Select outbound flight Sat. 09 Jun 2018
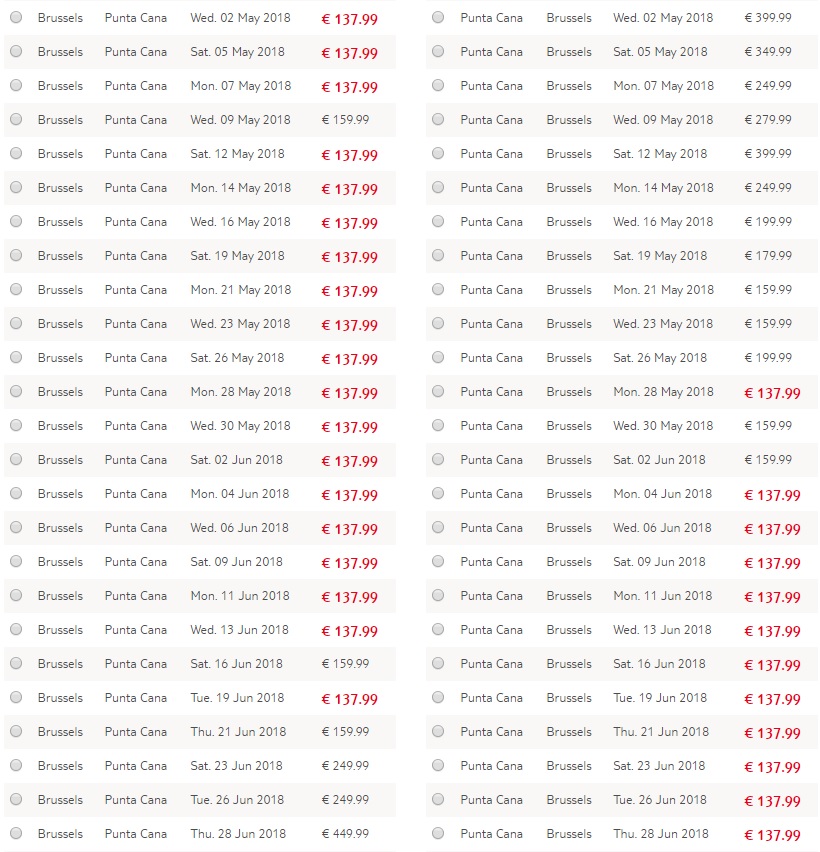This screenshot has width=820, height=852. click(16, 561)
